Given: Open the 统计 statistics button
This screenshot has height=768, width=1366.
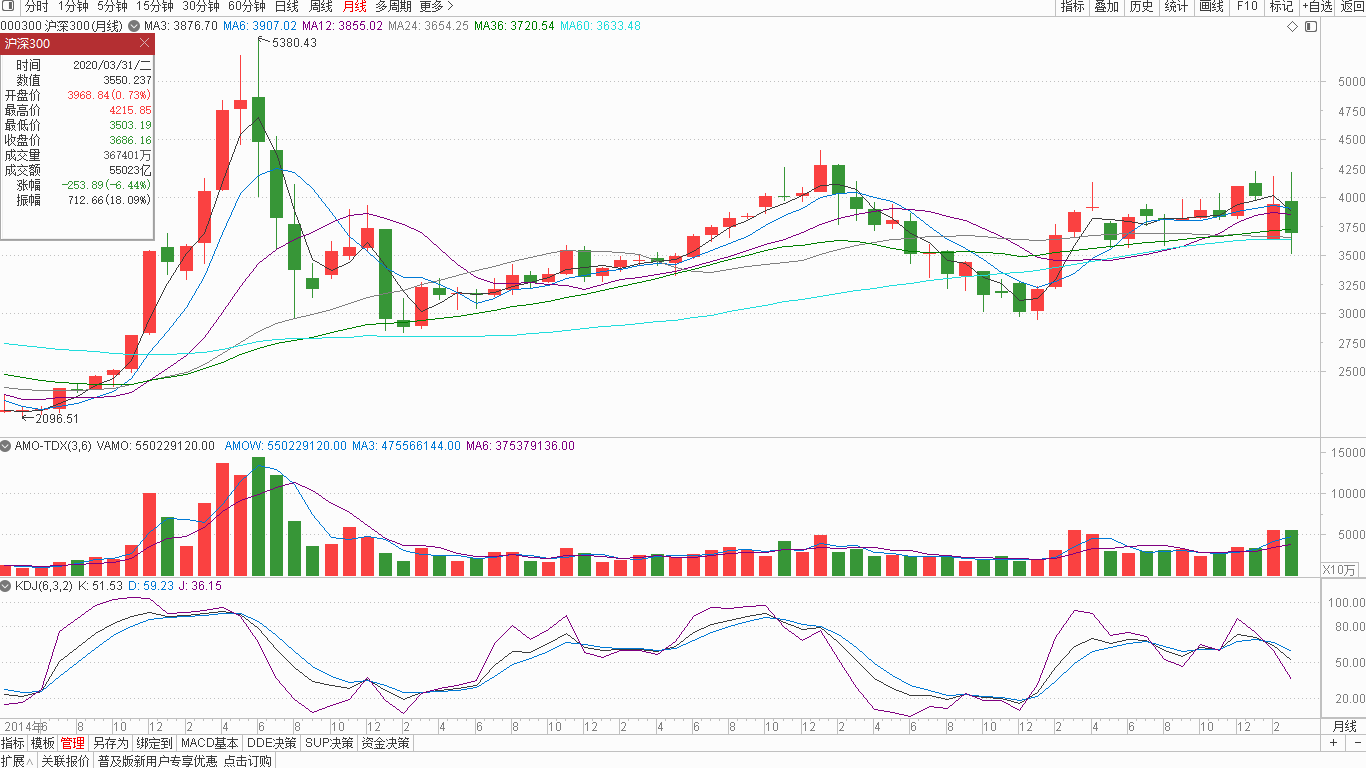Looking at the screenshot, I should click(x=1176, y=6).
